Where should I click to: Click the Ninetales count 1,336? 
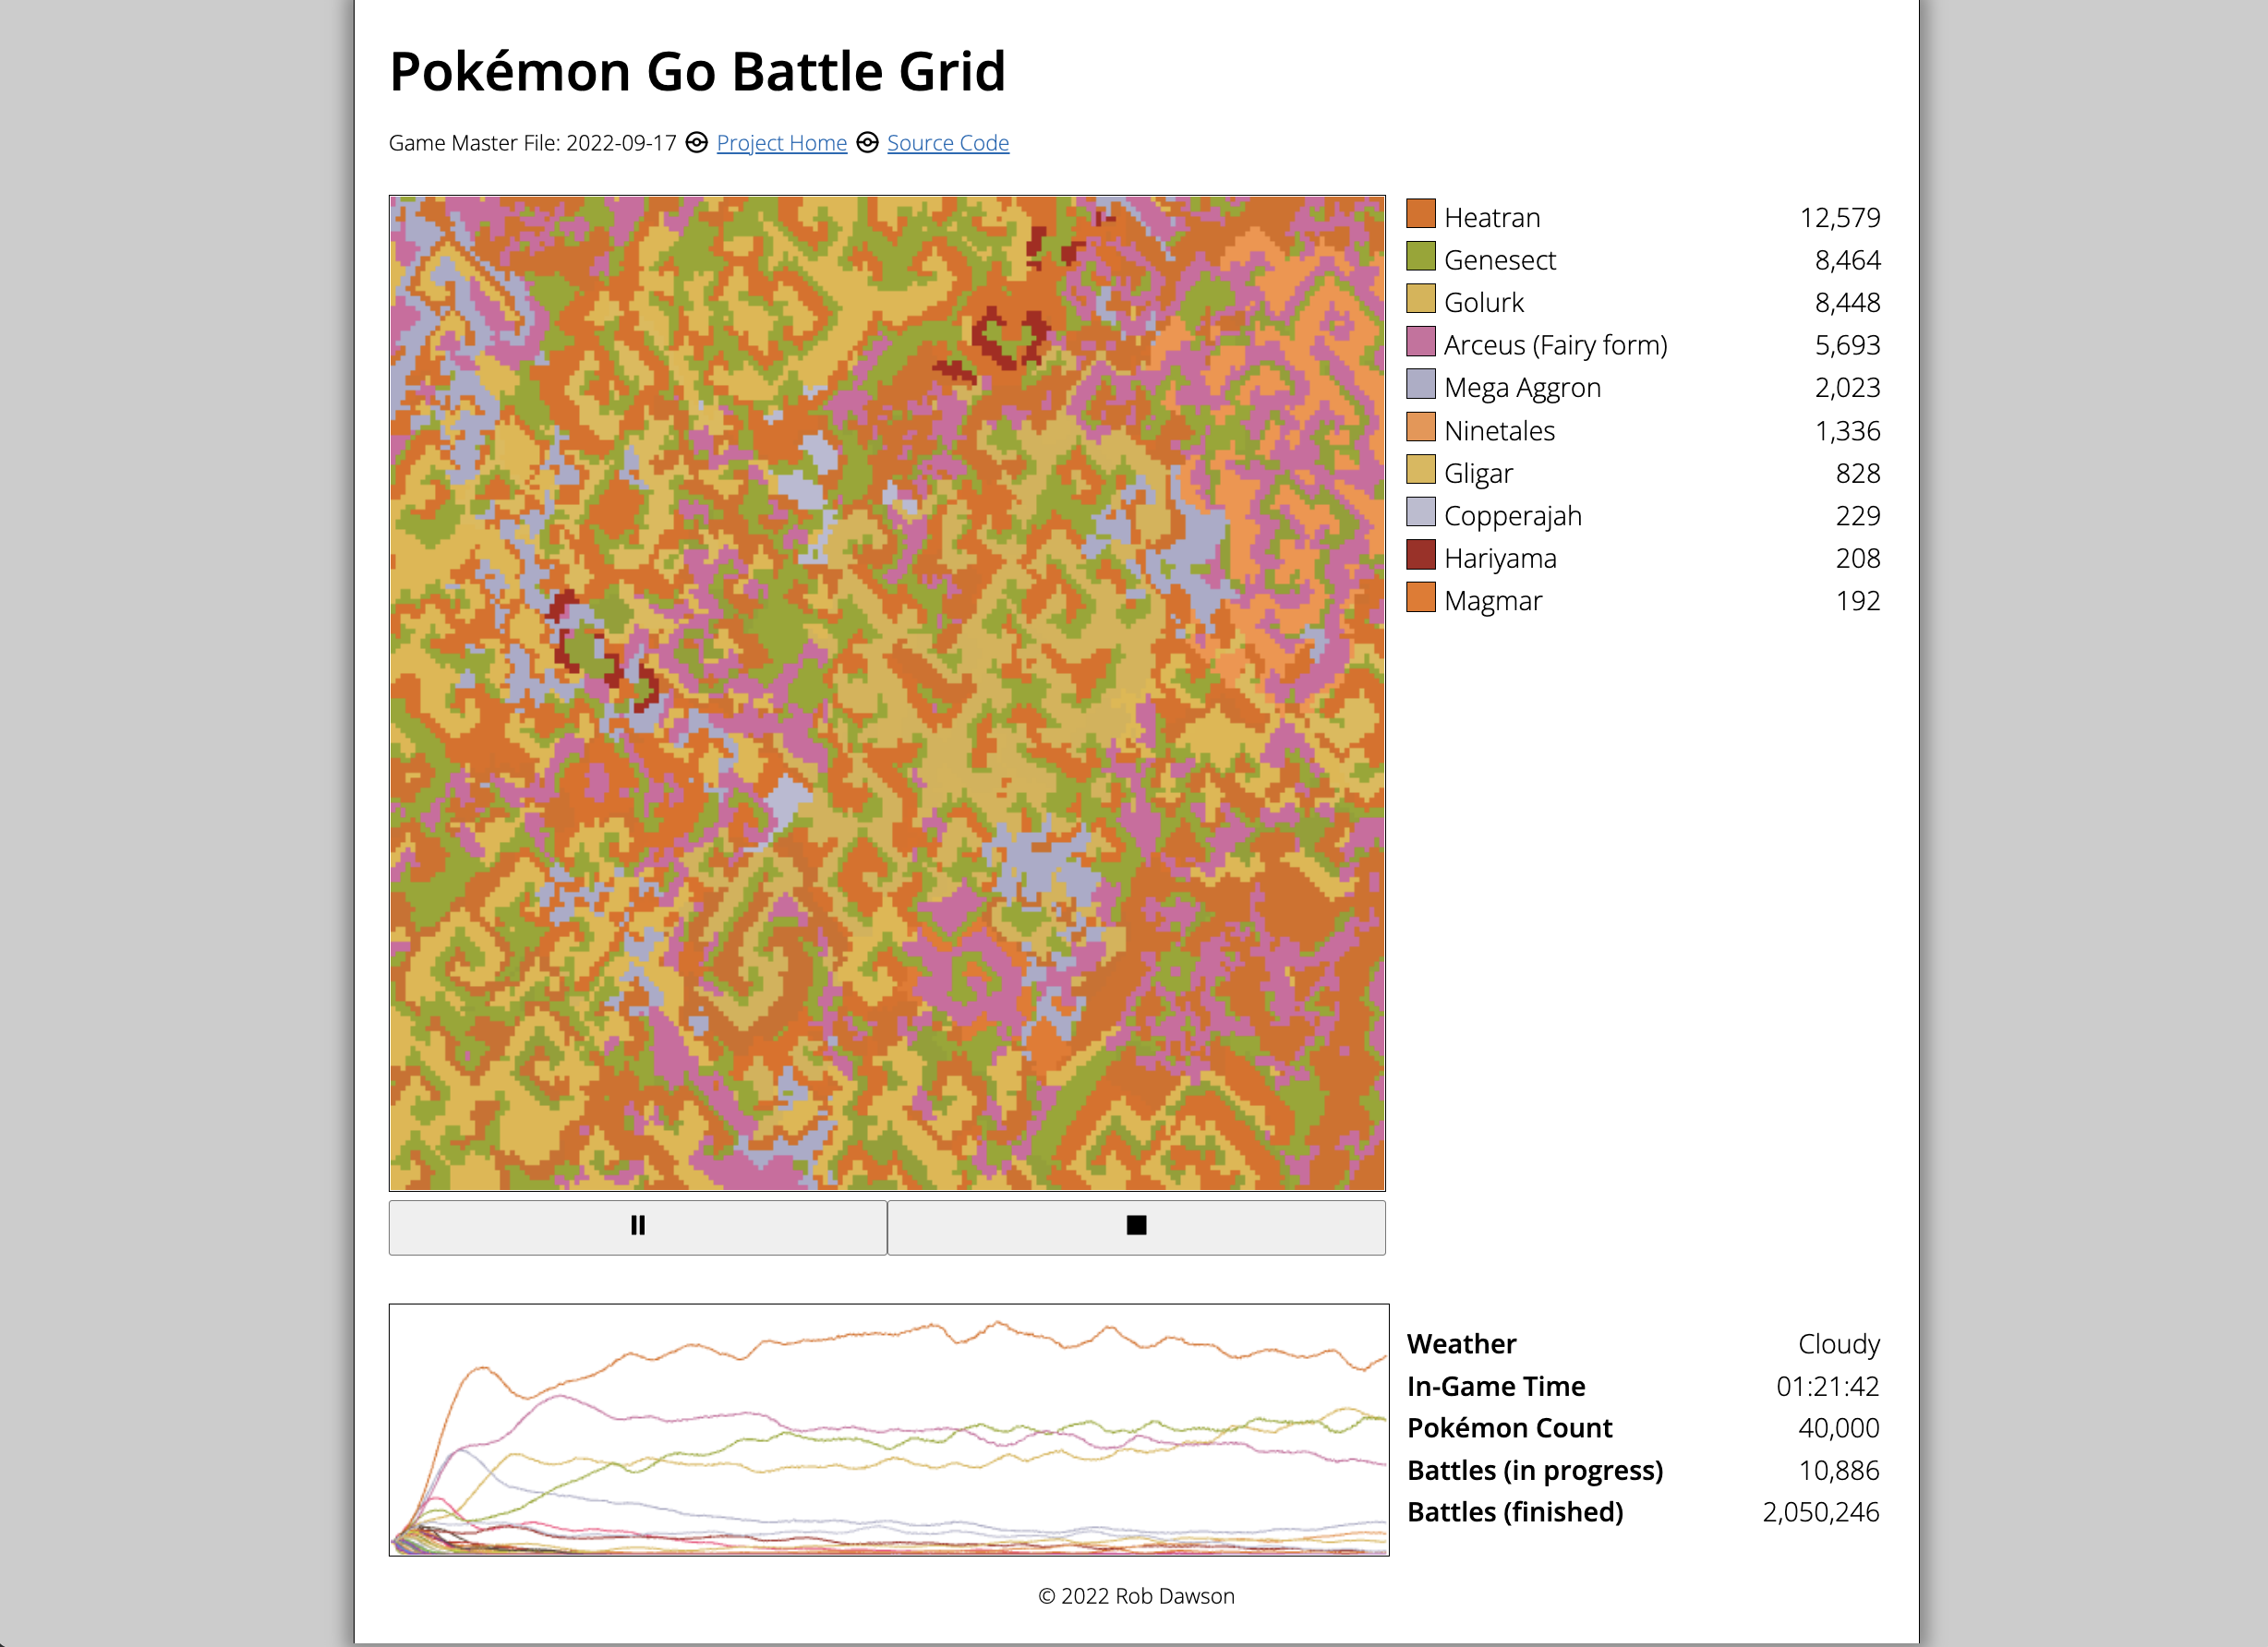1847,430
